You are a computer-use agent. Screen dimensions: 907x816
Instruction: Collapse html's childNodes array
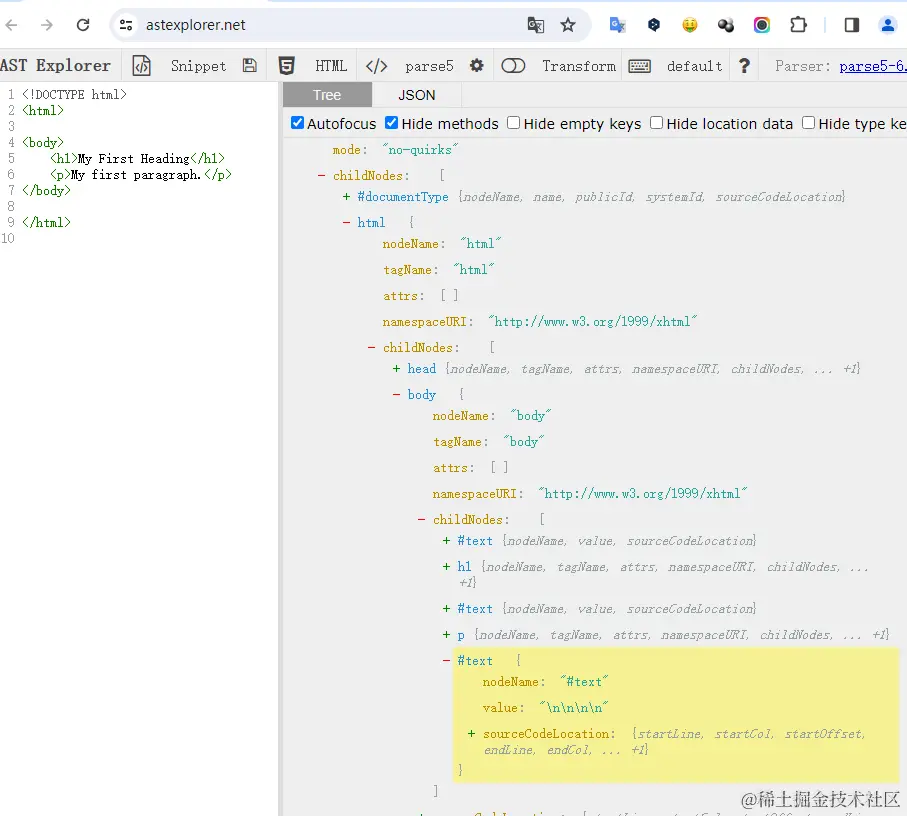(x=371, y=348)
